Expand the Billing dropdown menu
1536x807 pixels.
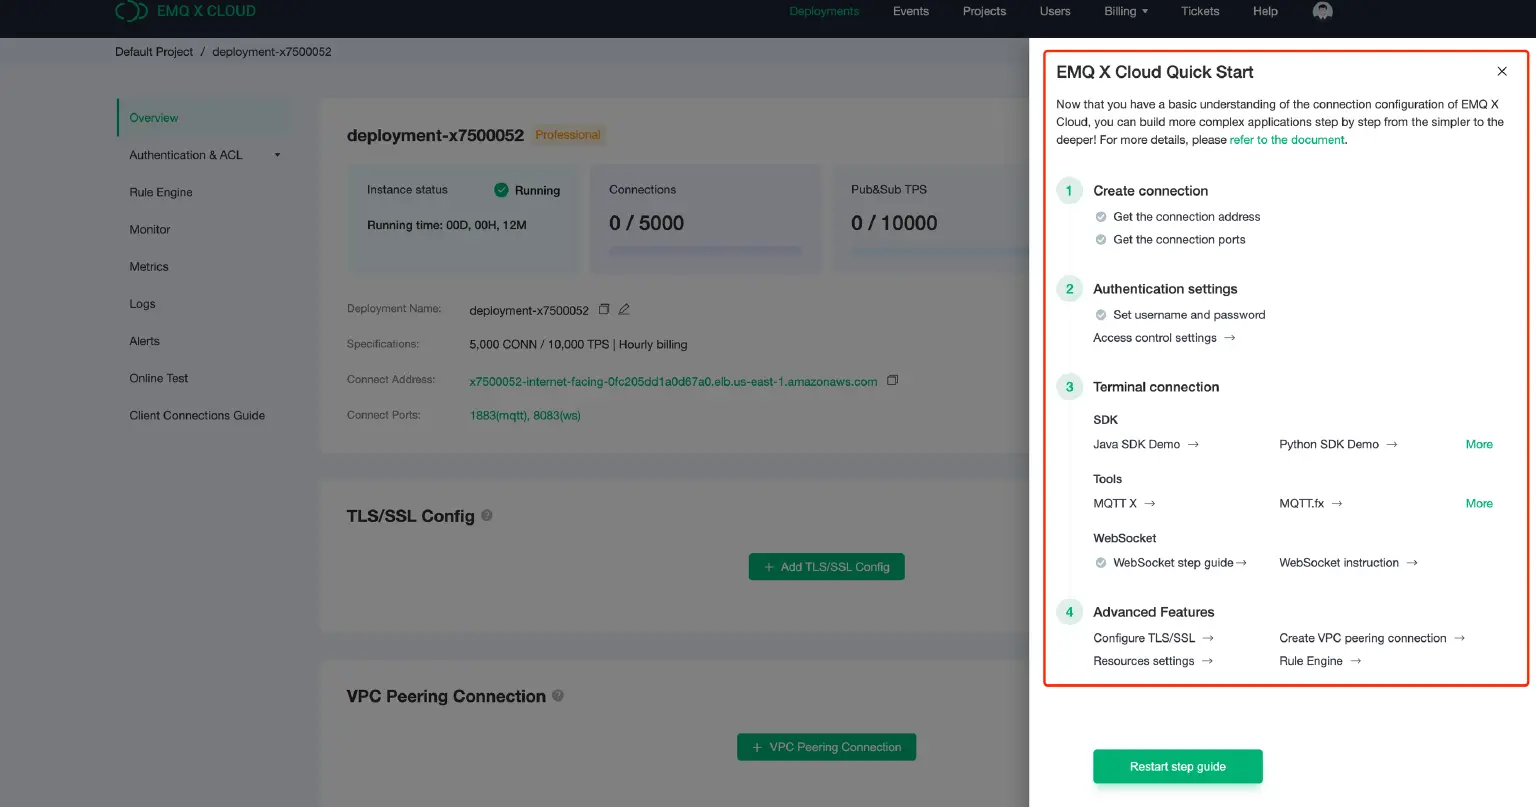(x=1126, y=11)
